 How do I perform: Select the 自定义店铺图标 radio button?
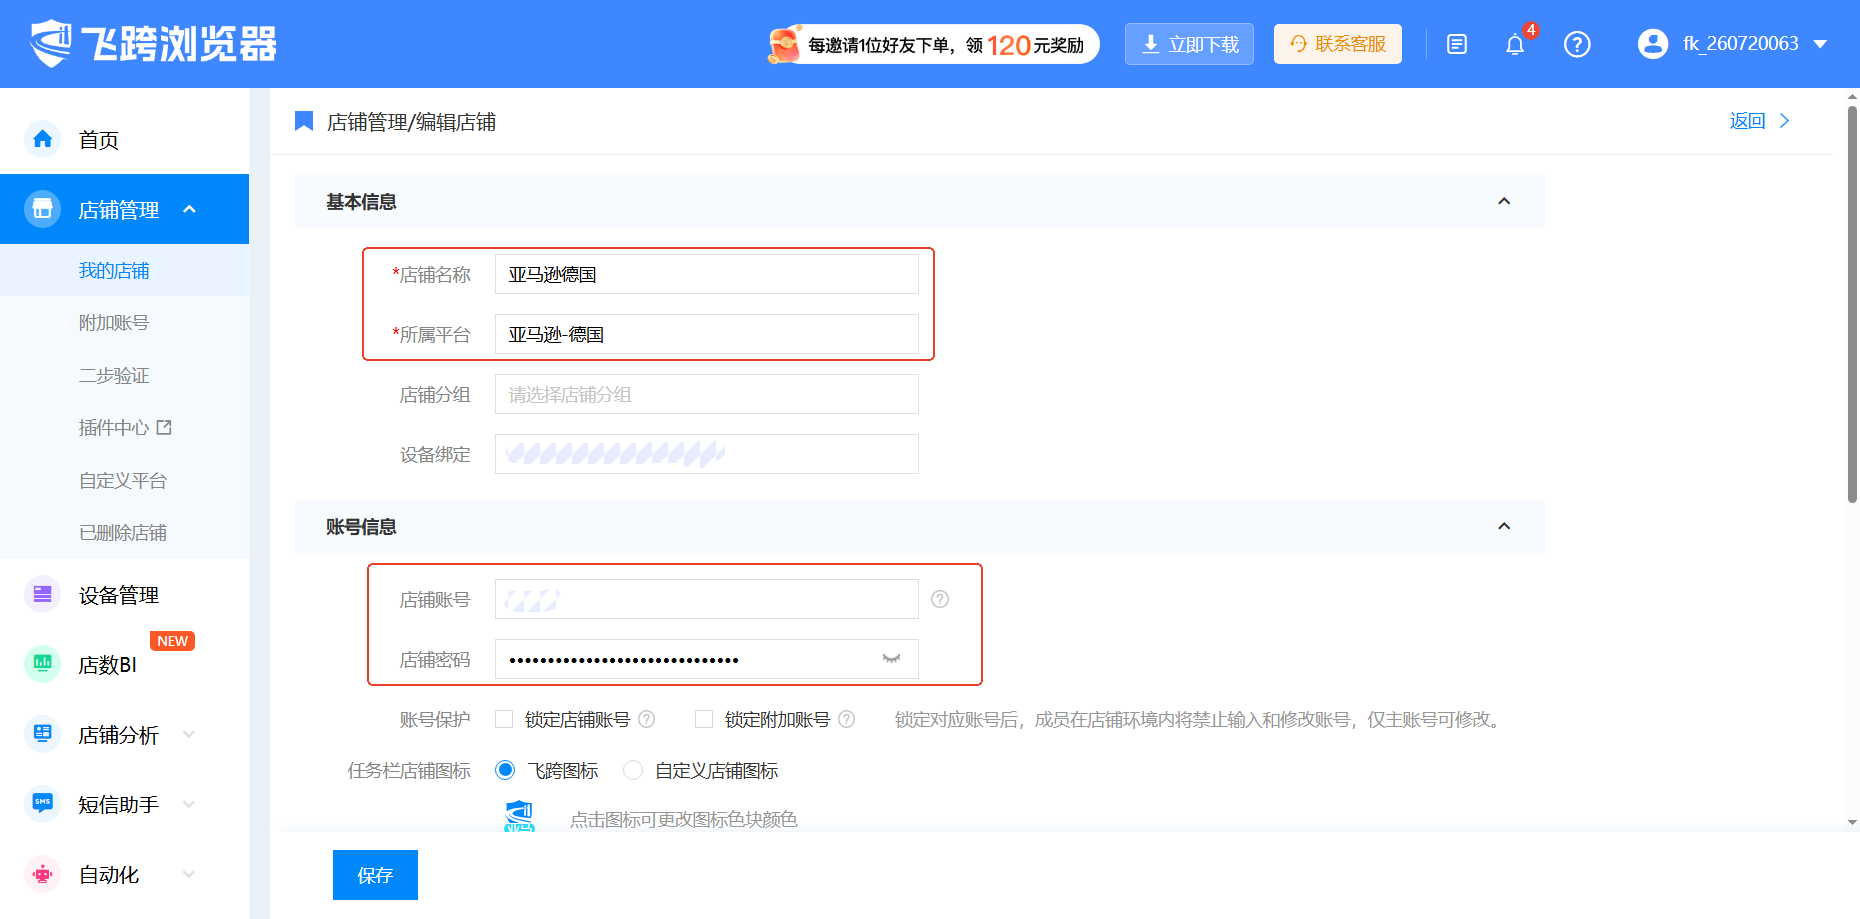(x=633, y=770)
